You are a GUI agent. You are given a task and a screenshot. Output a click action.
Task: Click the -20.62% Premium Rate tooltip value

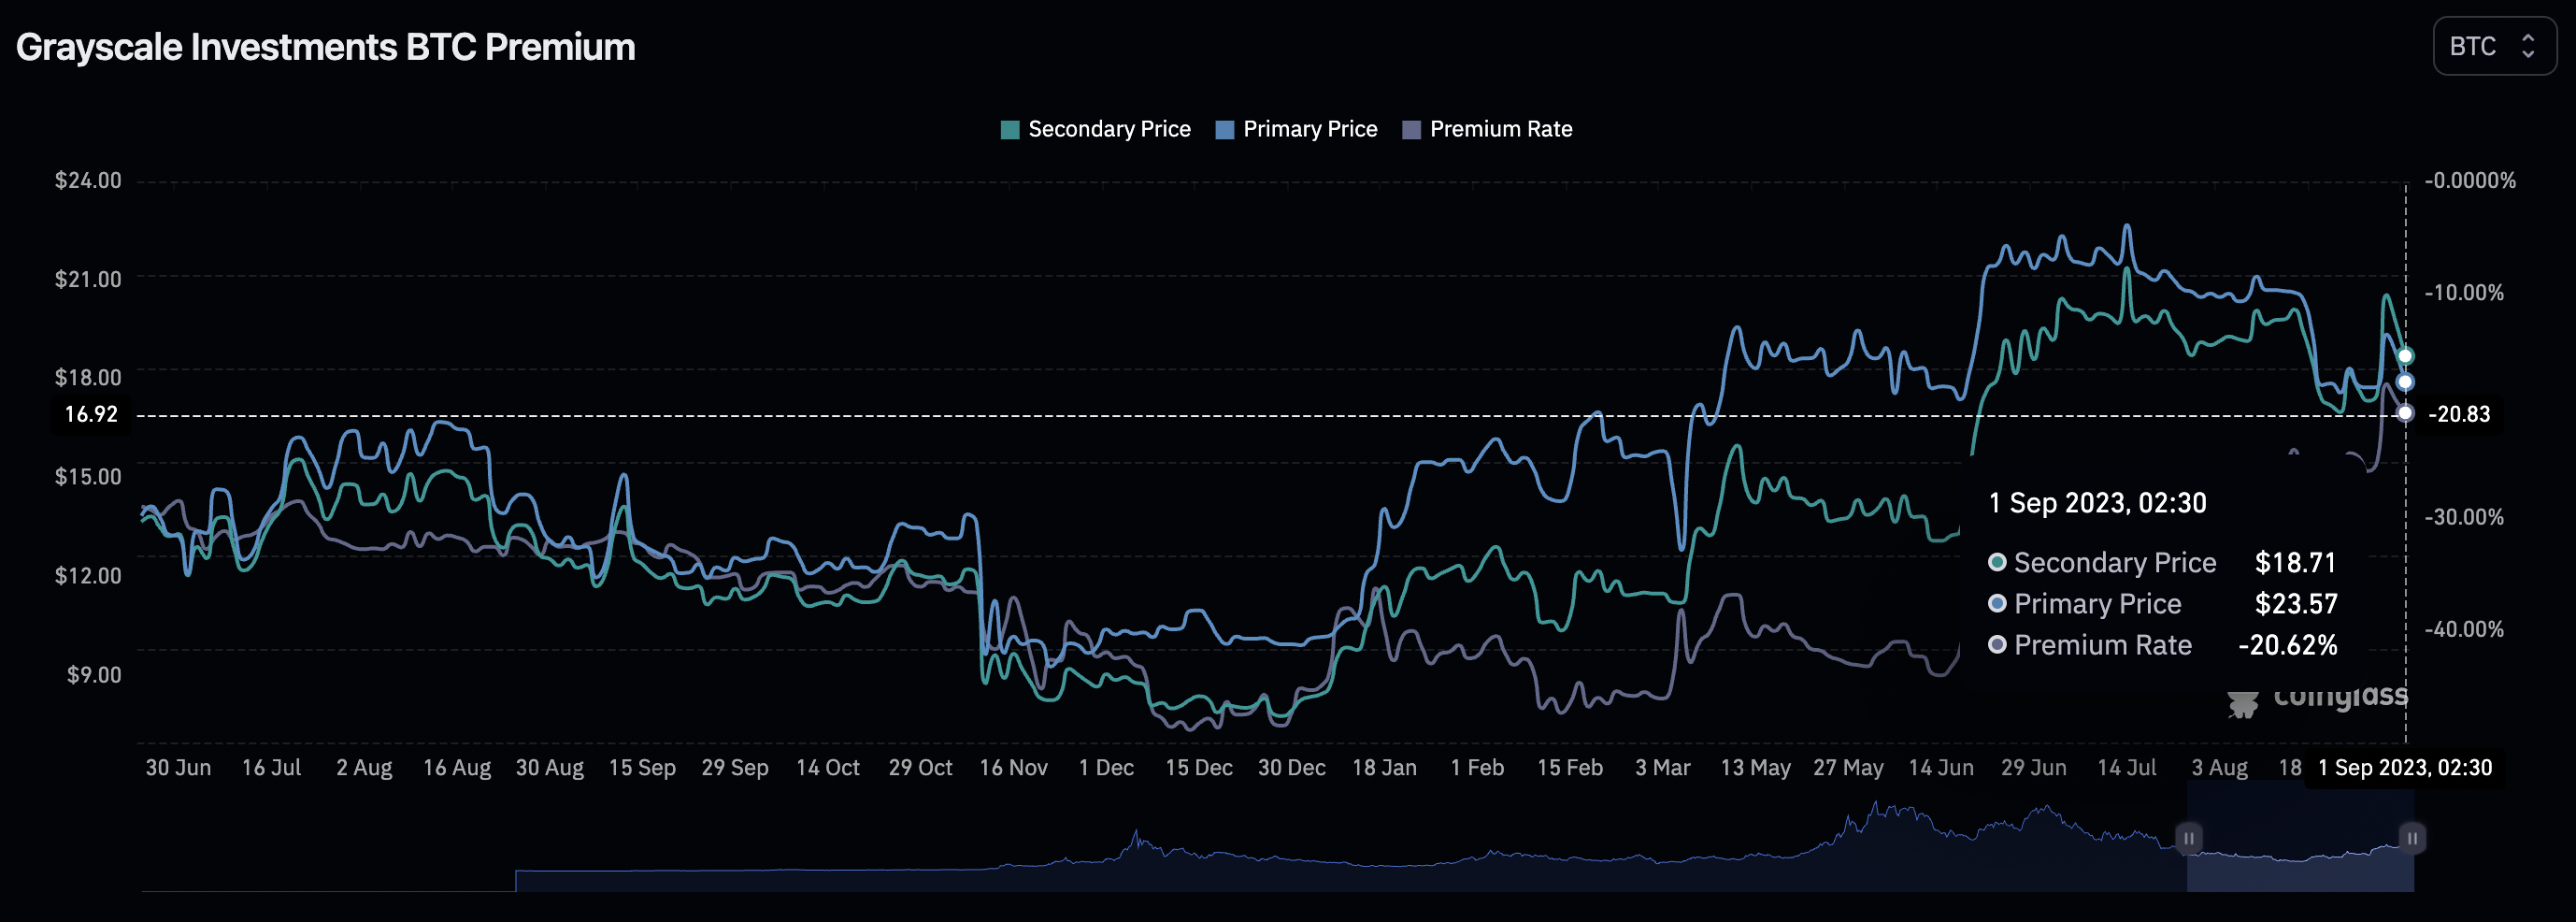tap(2287, 645)
